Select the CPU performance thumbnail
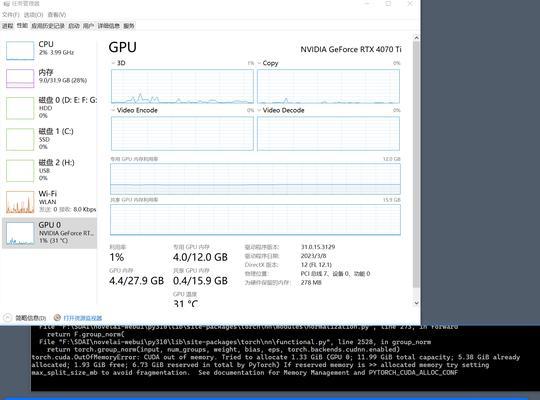Screen dimensions: 540x400 [20, 51]
